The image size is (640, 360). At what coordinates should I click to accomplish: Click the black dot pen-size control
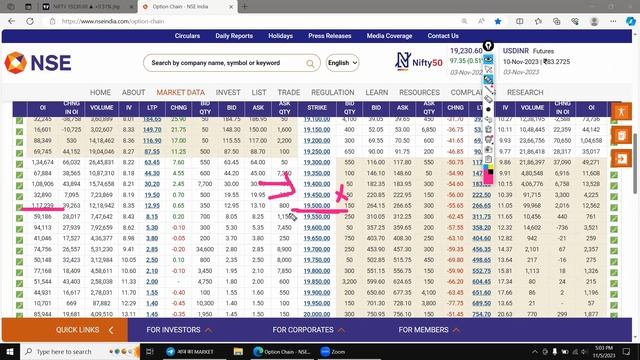[x=488, y=109]
